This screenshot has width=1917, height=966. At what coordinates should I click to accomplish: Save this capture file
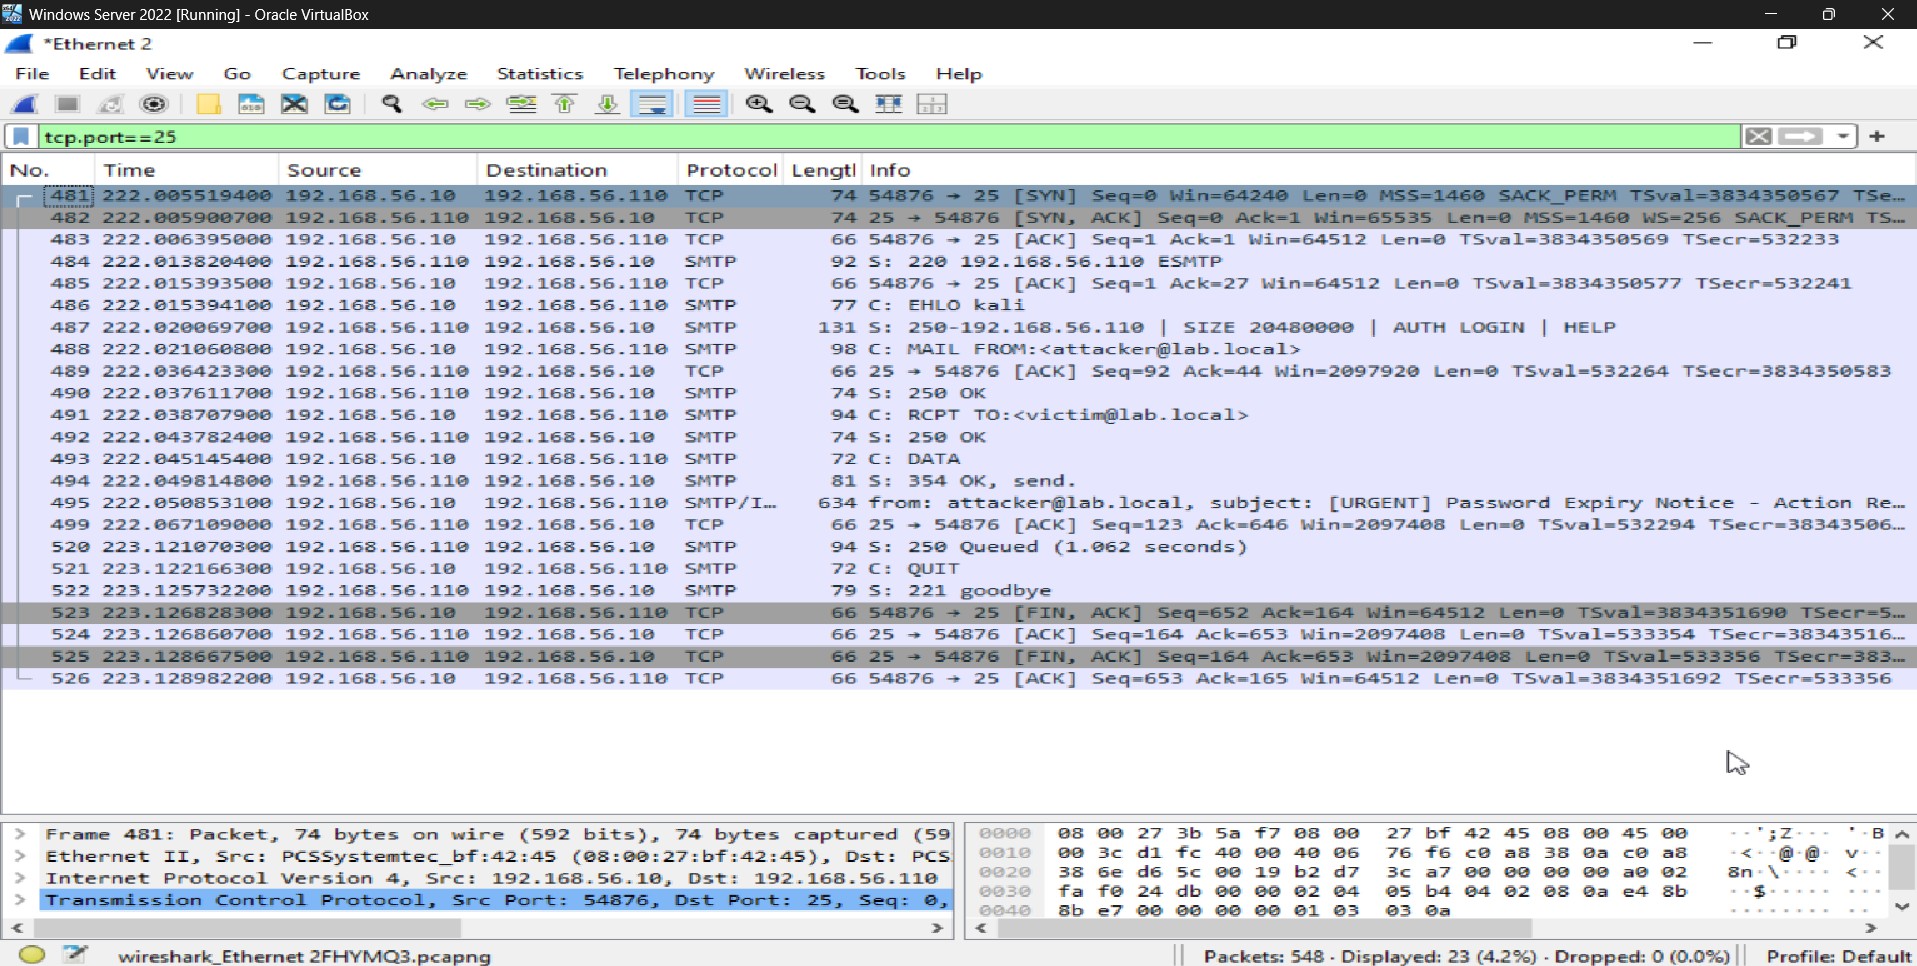[251, 104]
